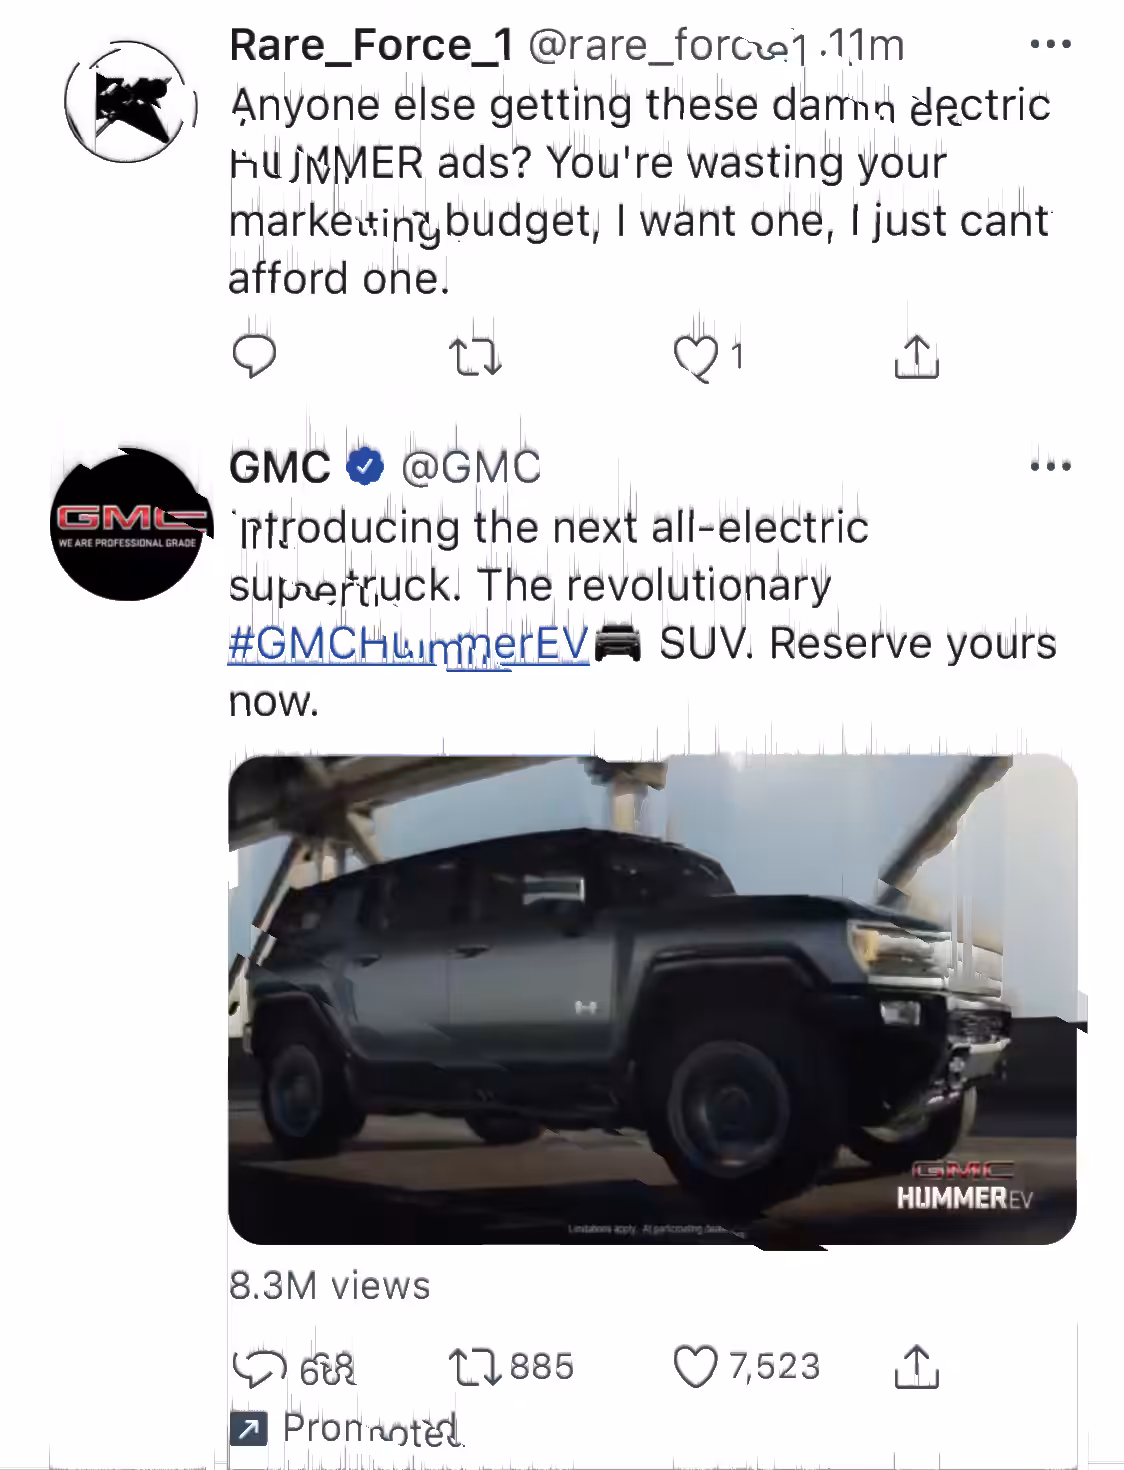The image size is (1124, 1470).
Task: Reply to Rare_Force_1's tweet
Action: pyautogui.click(x=254, y=356)
